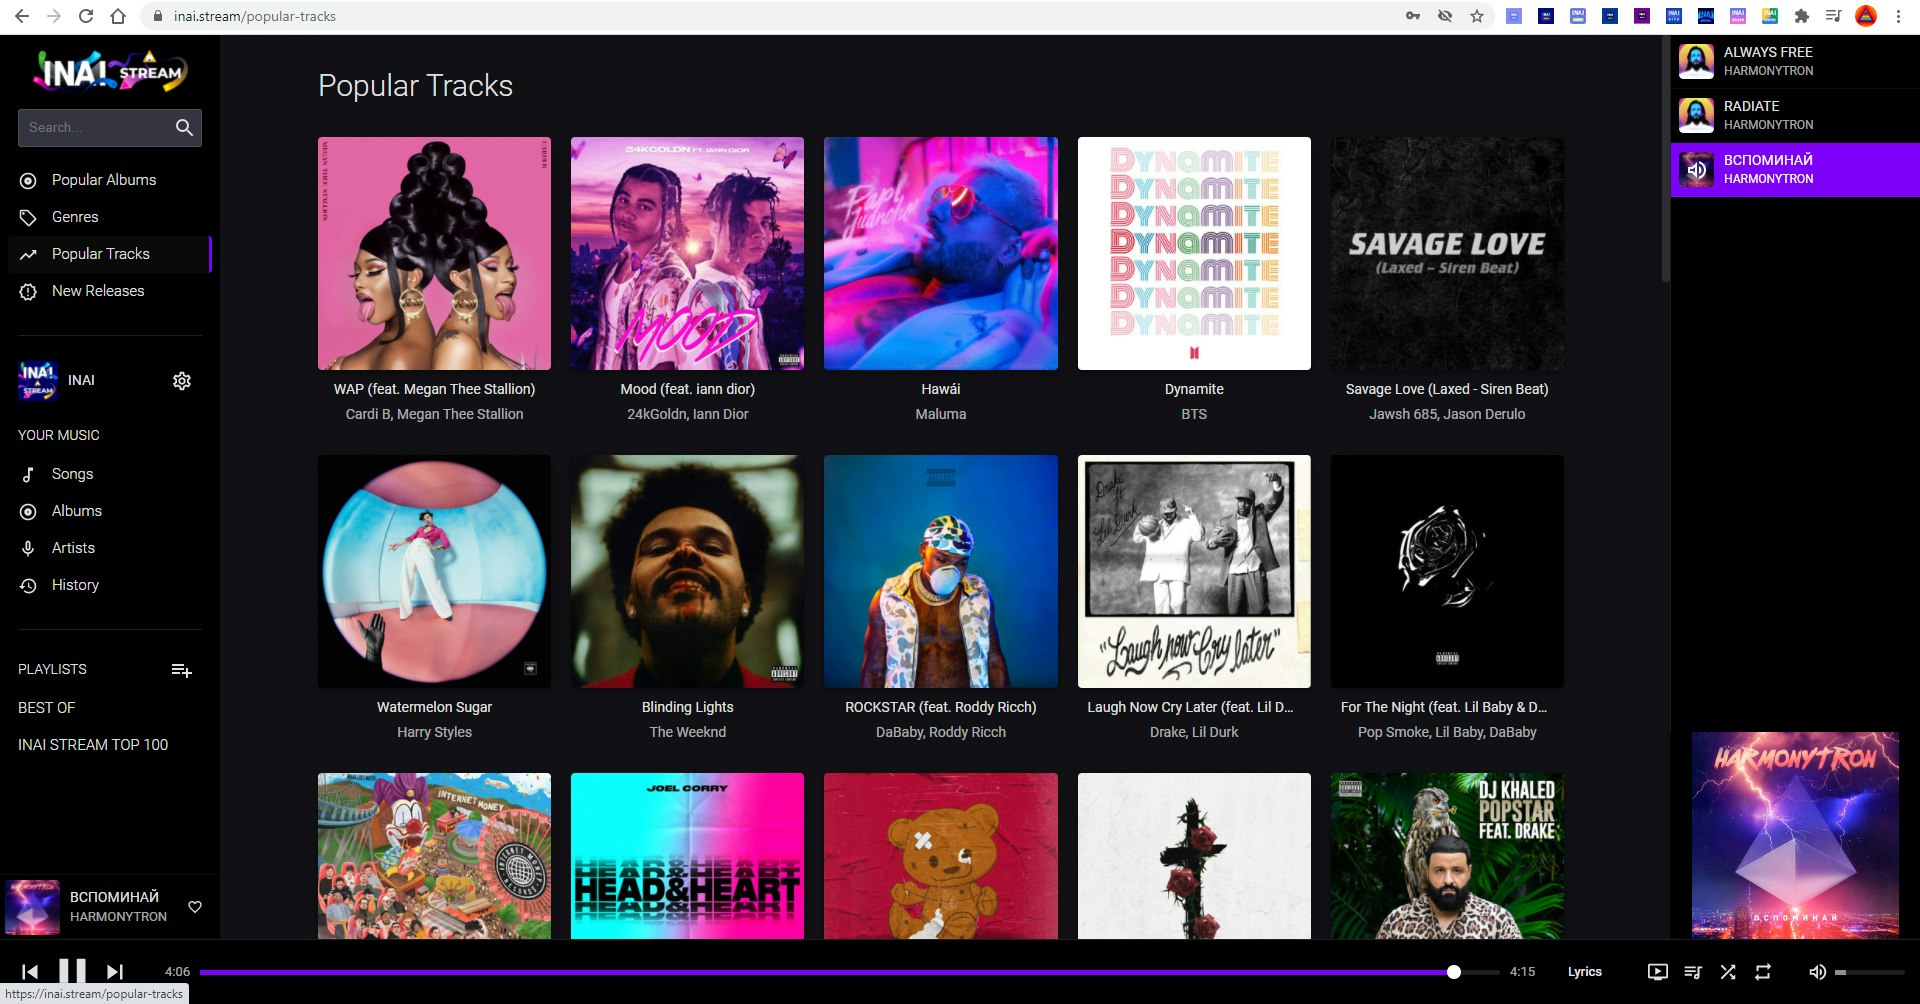Image resolution: width=1920 pixels, height=1004 pixels.
Task: Like current track with heart icon
Action: pos(195,907)
